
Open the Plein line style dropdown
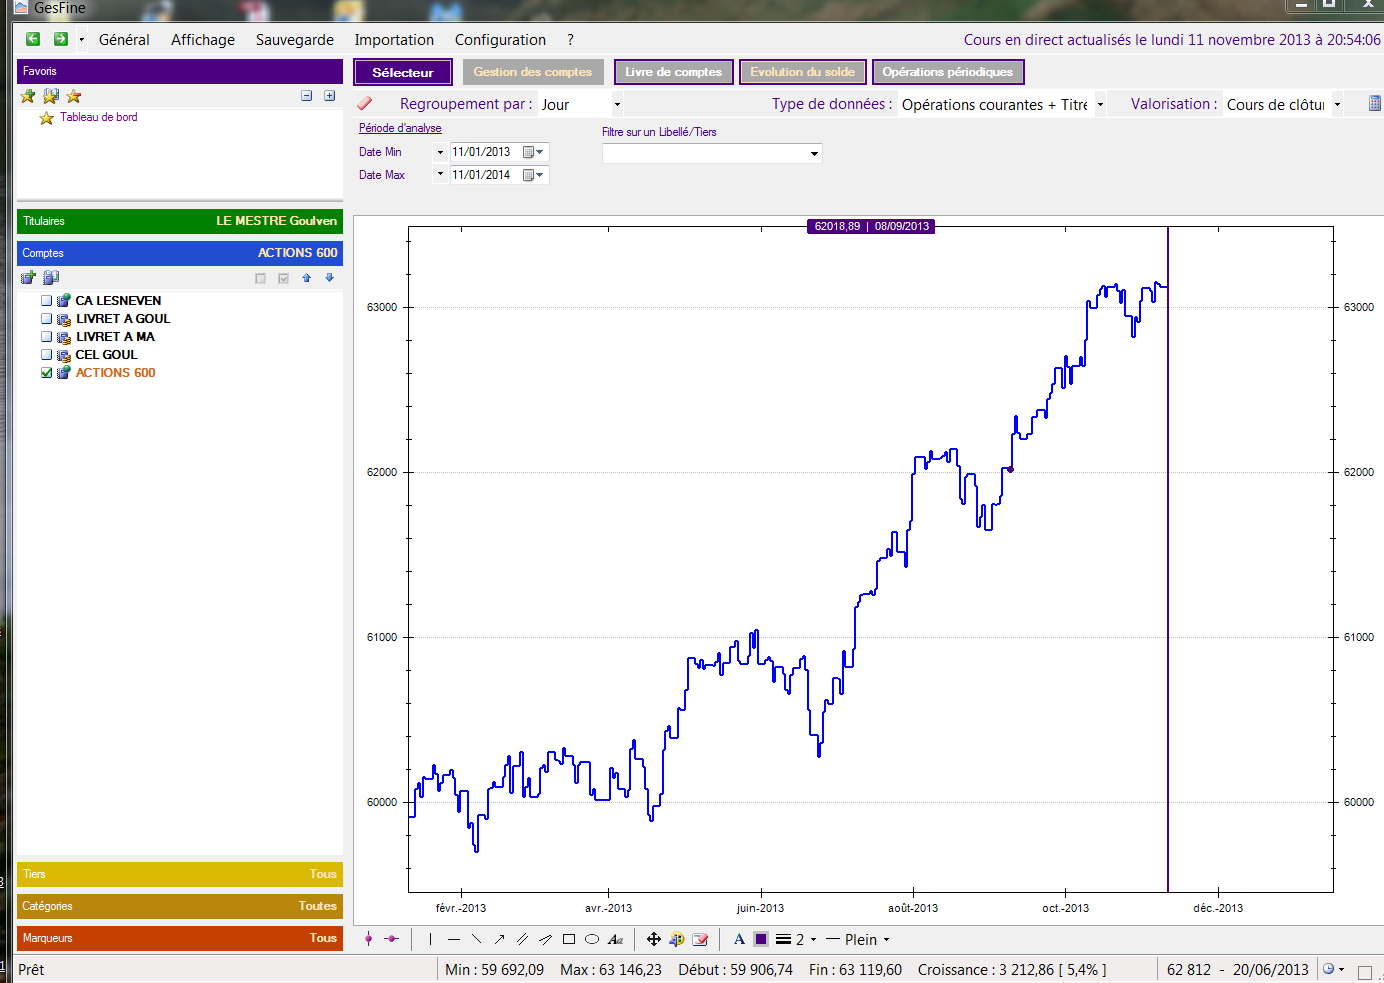click(x=886, y=940)
